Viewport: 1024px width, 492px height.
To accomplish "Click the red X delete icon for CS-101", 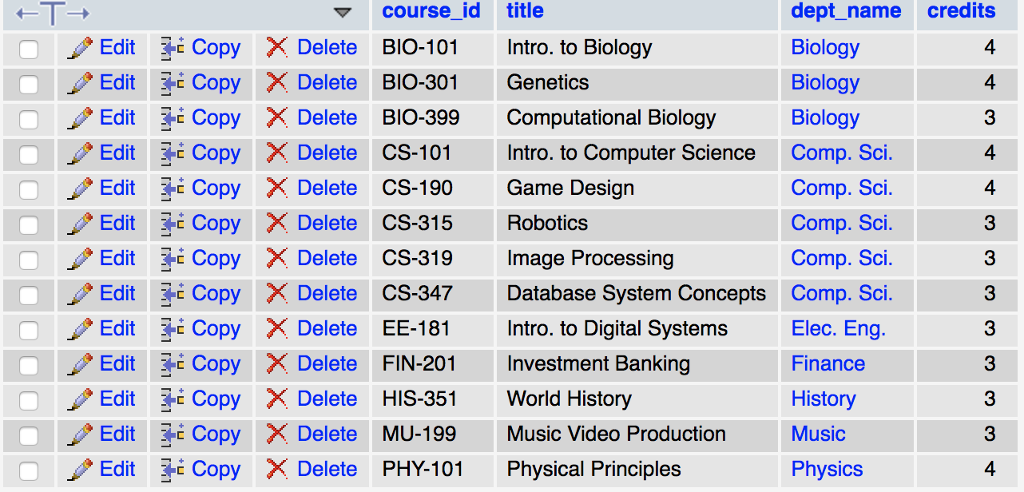I will click(x=278, y=153).
